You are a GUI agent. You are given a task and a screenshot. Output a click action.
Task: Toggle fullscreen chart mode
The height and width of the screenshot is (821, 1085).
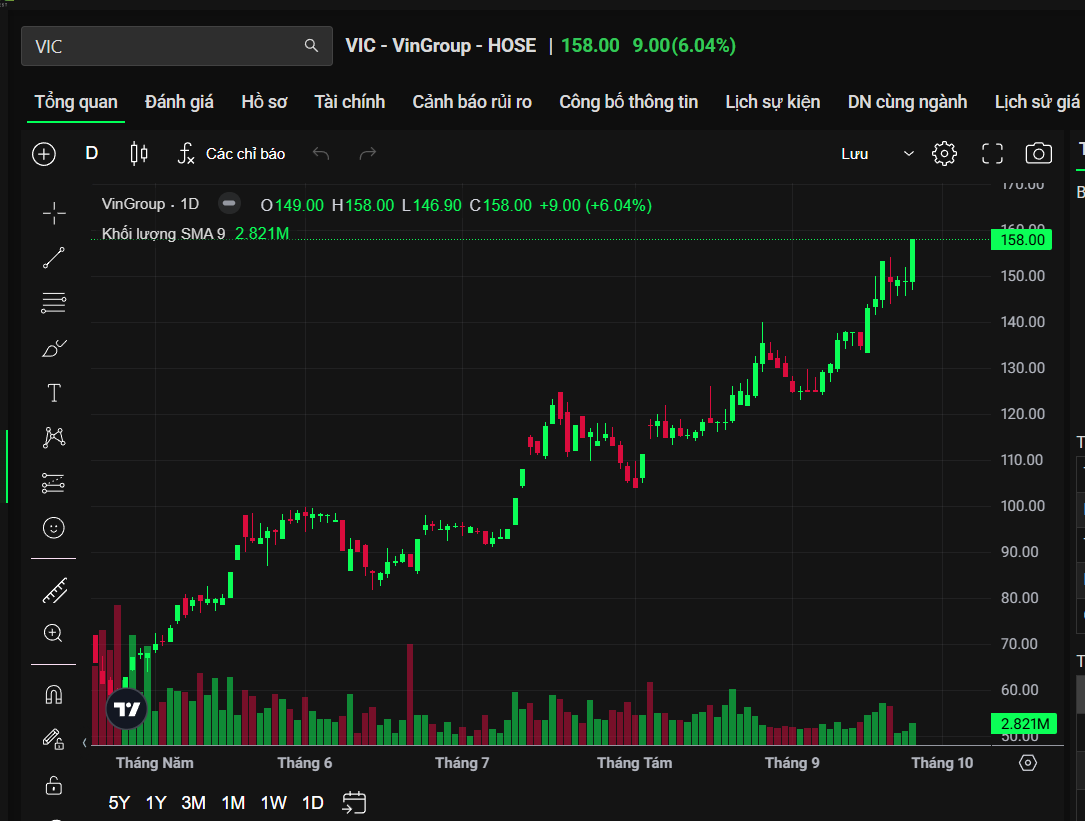coord(992,154)
